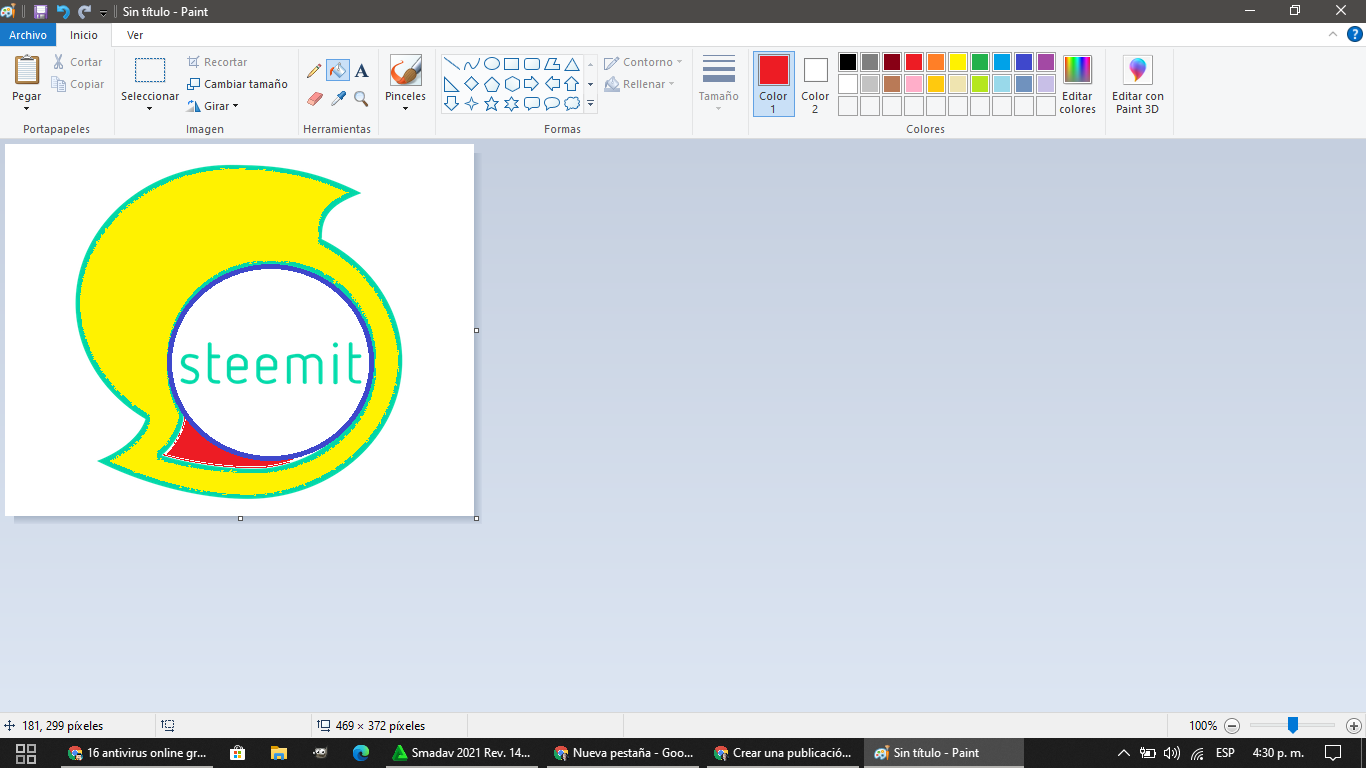Click the zoom slider thumb
This screenshot has height=768, width=1366.
pyautogui.click(x=1293, y=725)
